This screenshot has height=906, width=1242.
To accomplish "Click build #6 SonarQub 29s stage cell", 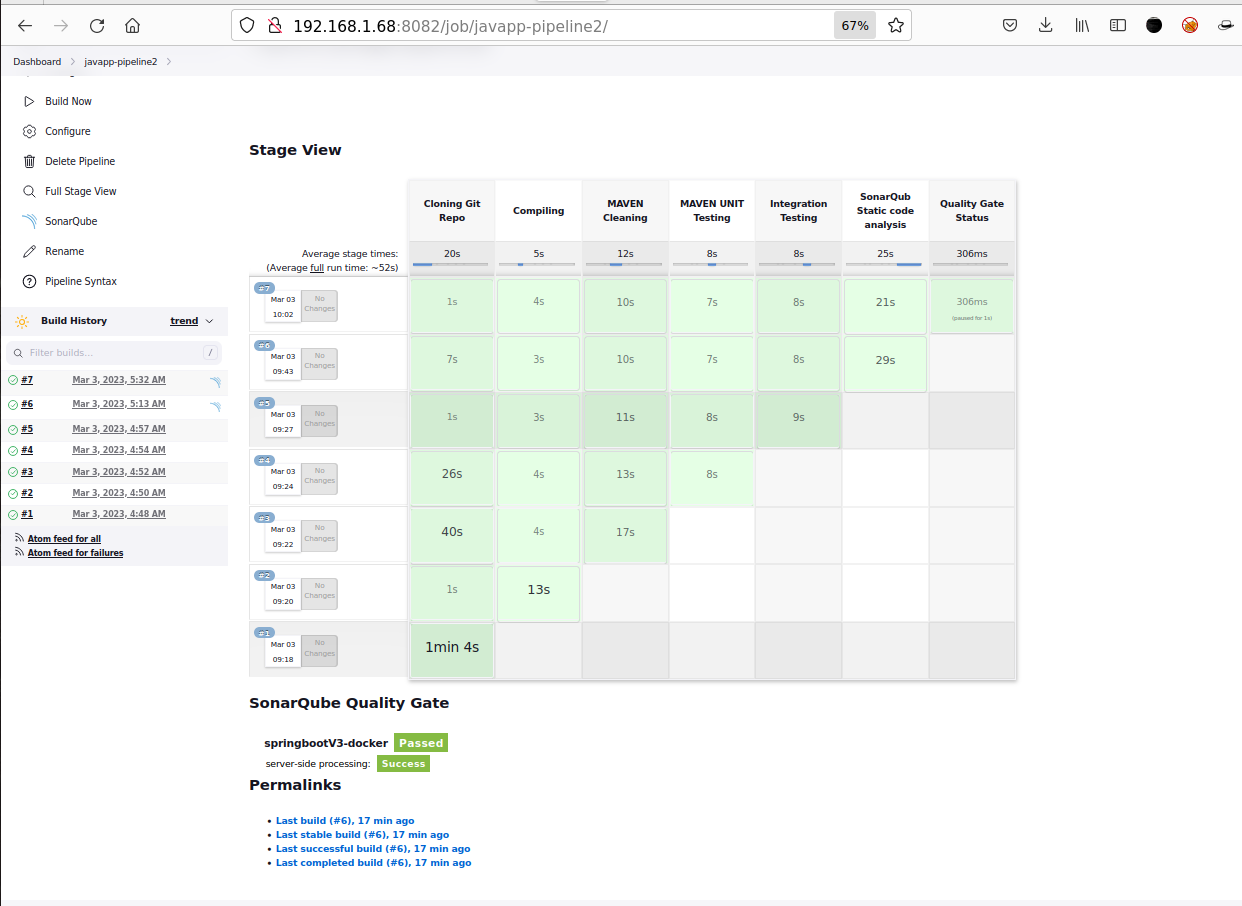I will point(885,364).
